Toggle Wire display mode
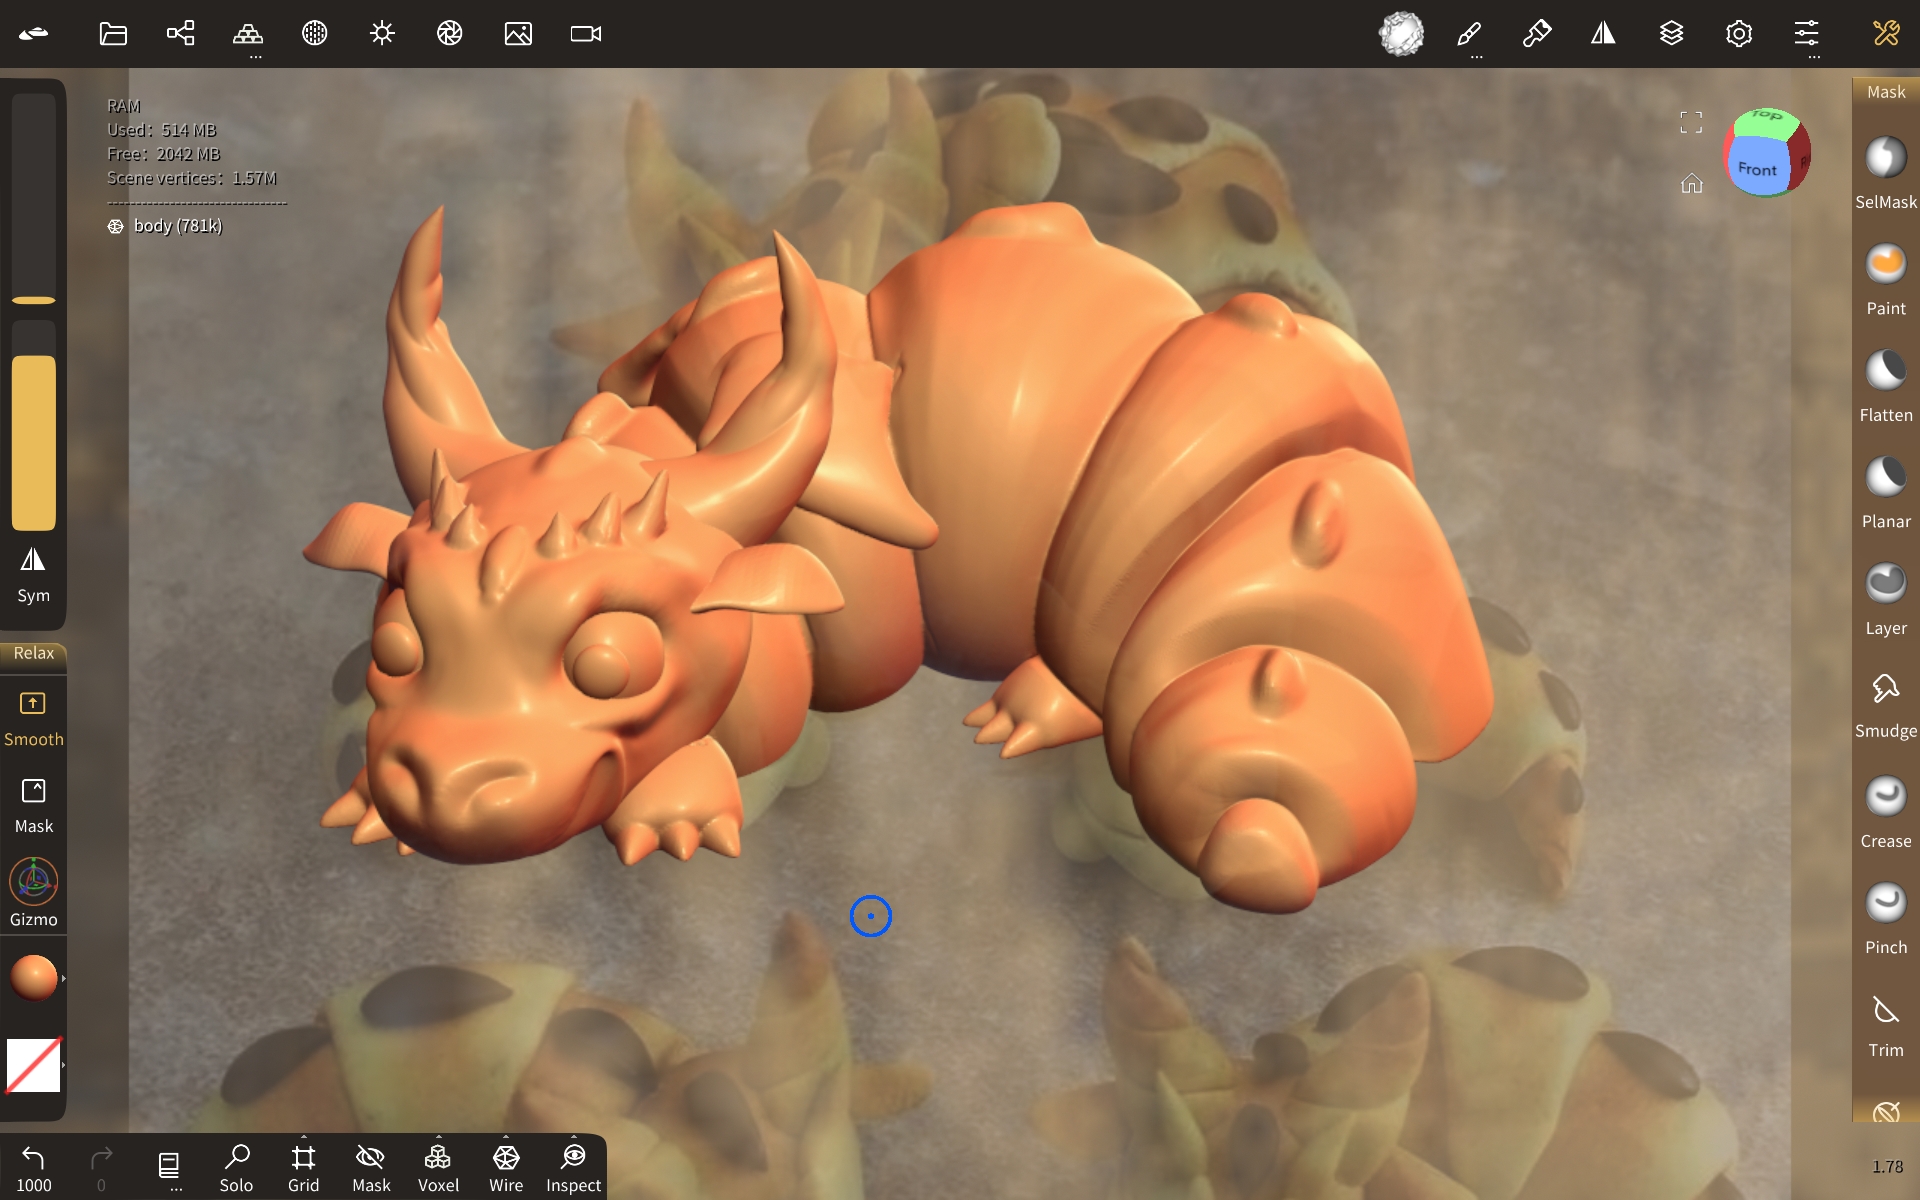The width and height of the screenshot is (1920, 1200). [506, 1163]
